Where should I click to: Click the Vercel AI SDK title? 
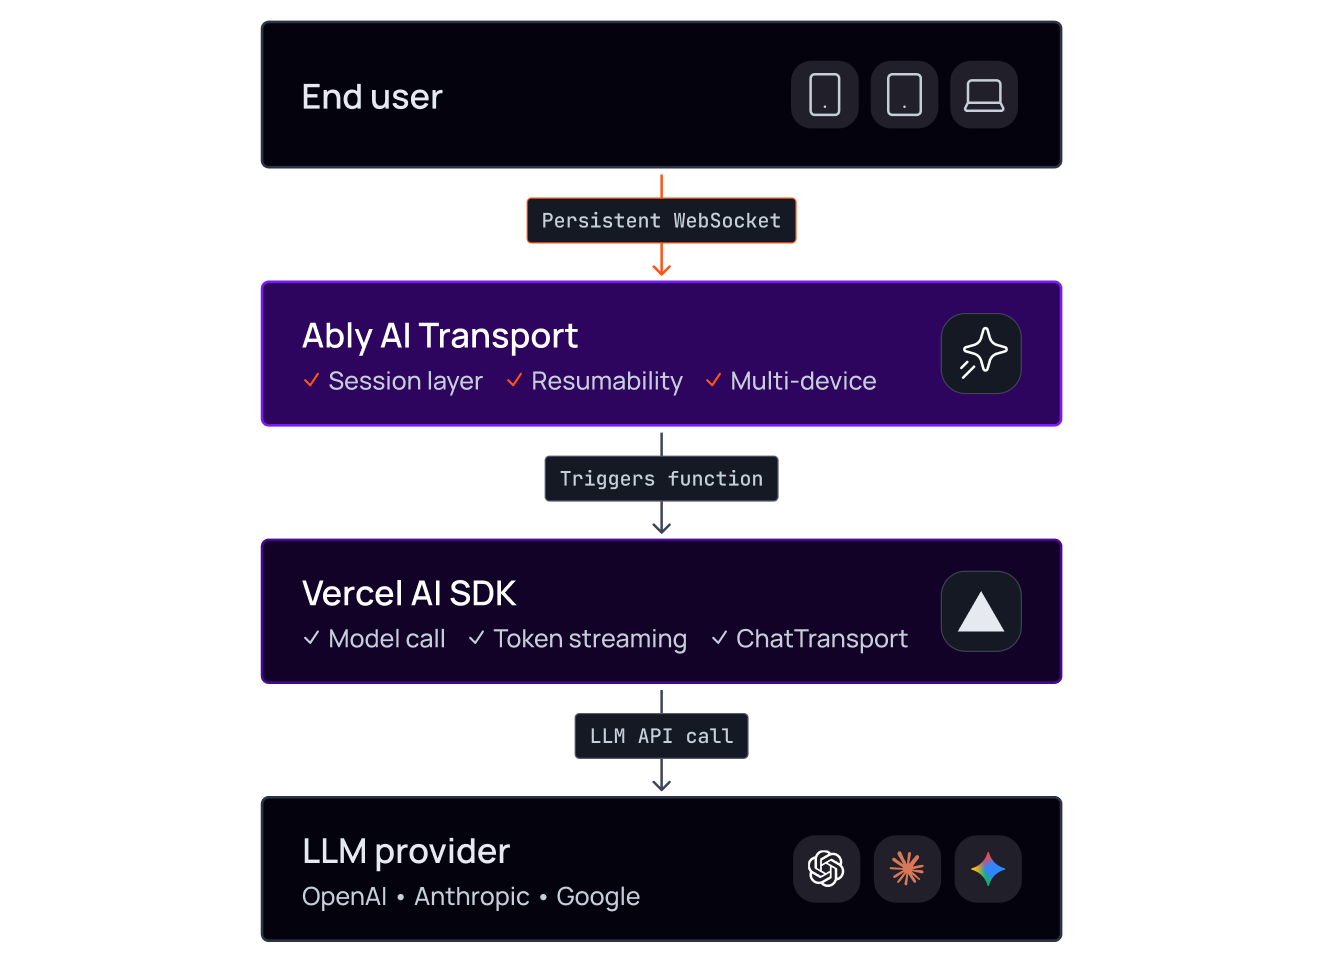(409, 594)
